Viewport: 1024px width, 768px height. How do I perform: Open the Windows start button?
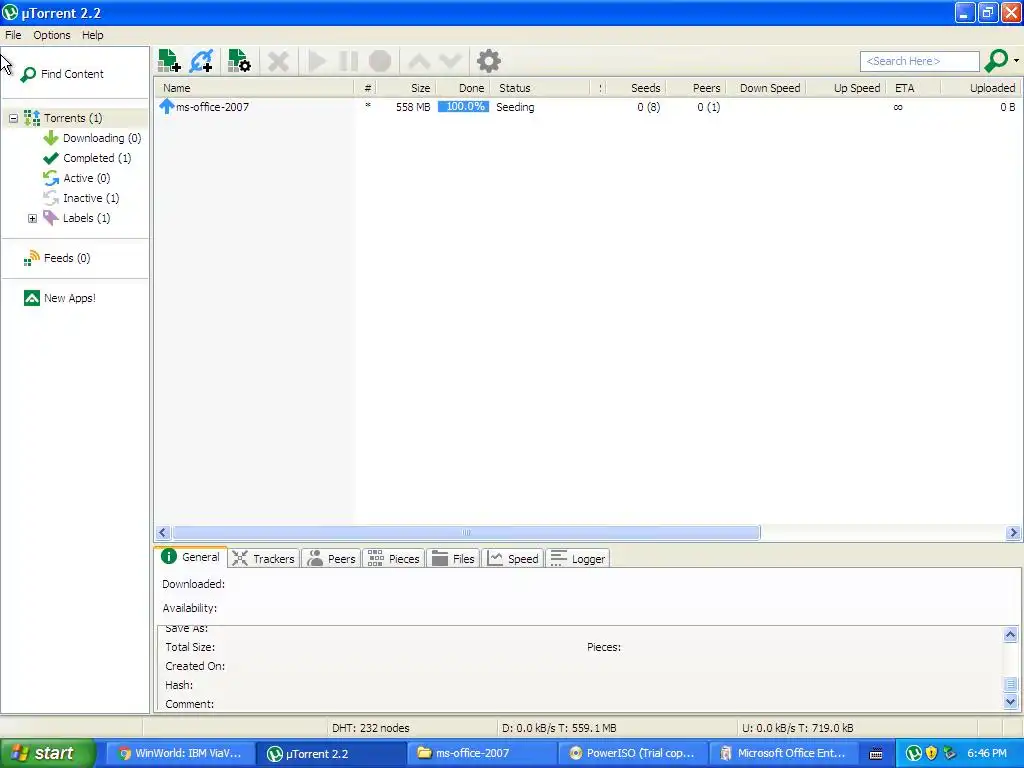[47, 754]
